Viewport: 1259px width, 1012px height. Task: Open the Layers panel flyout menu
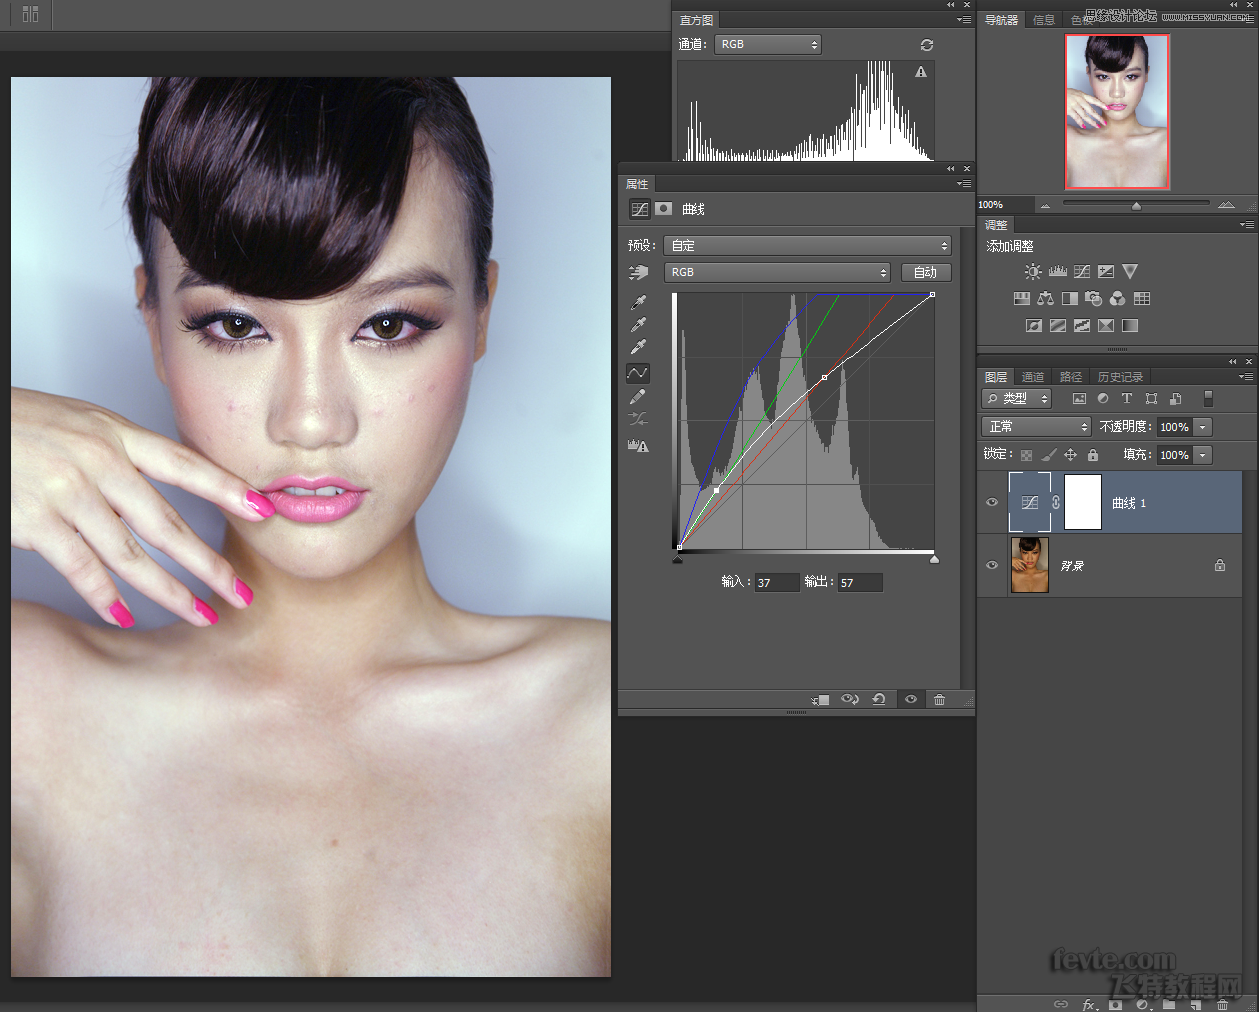point(1244,376)
